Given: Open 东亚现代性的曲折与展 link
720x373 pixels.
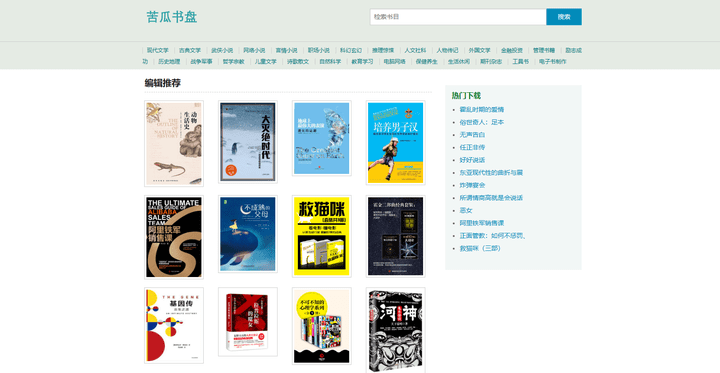Looking at the screenshot, I should (x=491, y=173).
